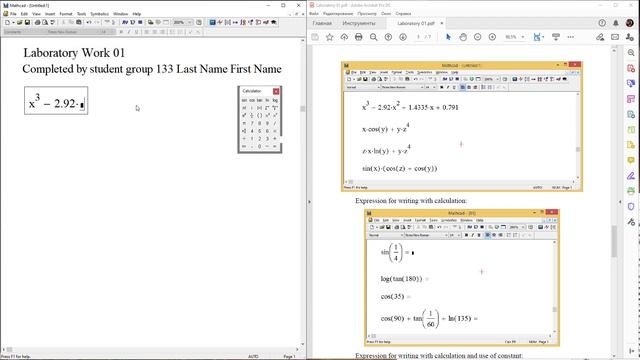The height and width of the screenshot is (360, 640).
Task: Open Mathcad Format menu
Action: (66, 13)
